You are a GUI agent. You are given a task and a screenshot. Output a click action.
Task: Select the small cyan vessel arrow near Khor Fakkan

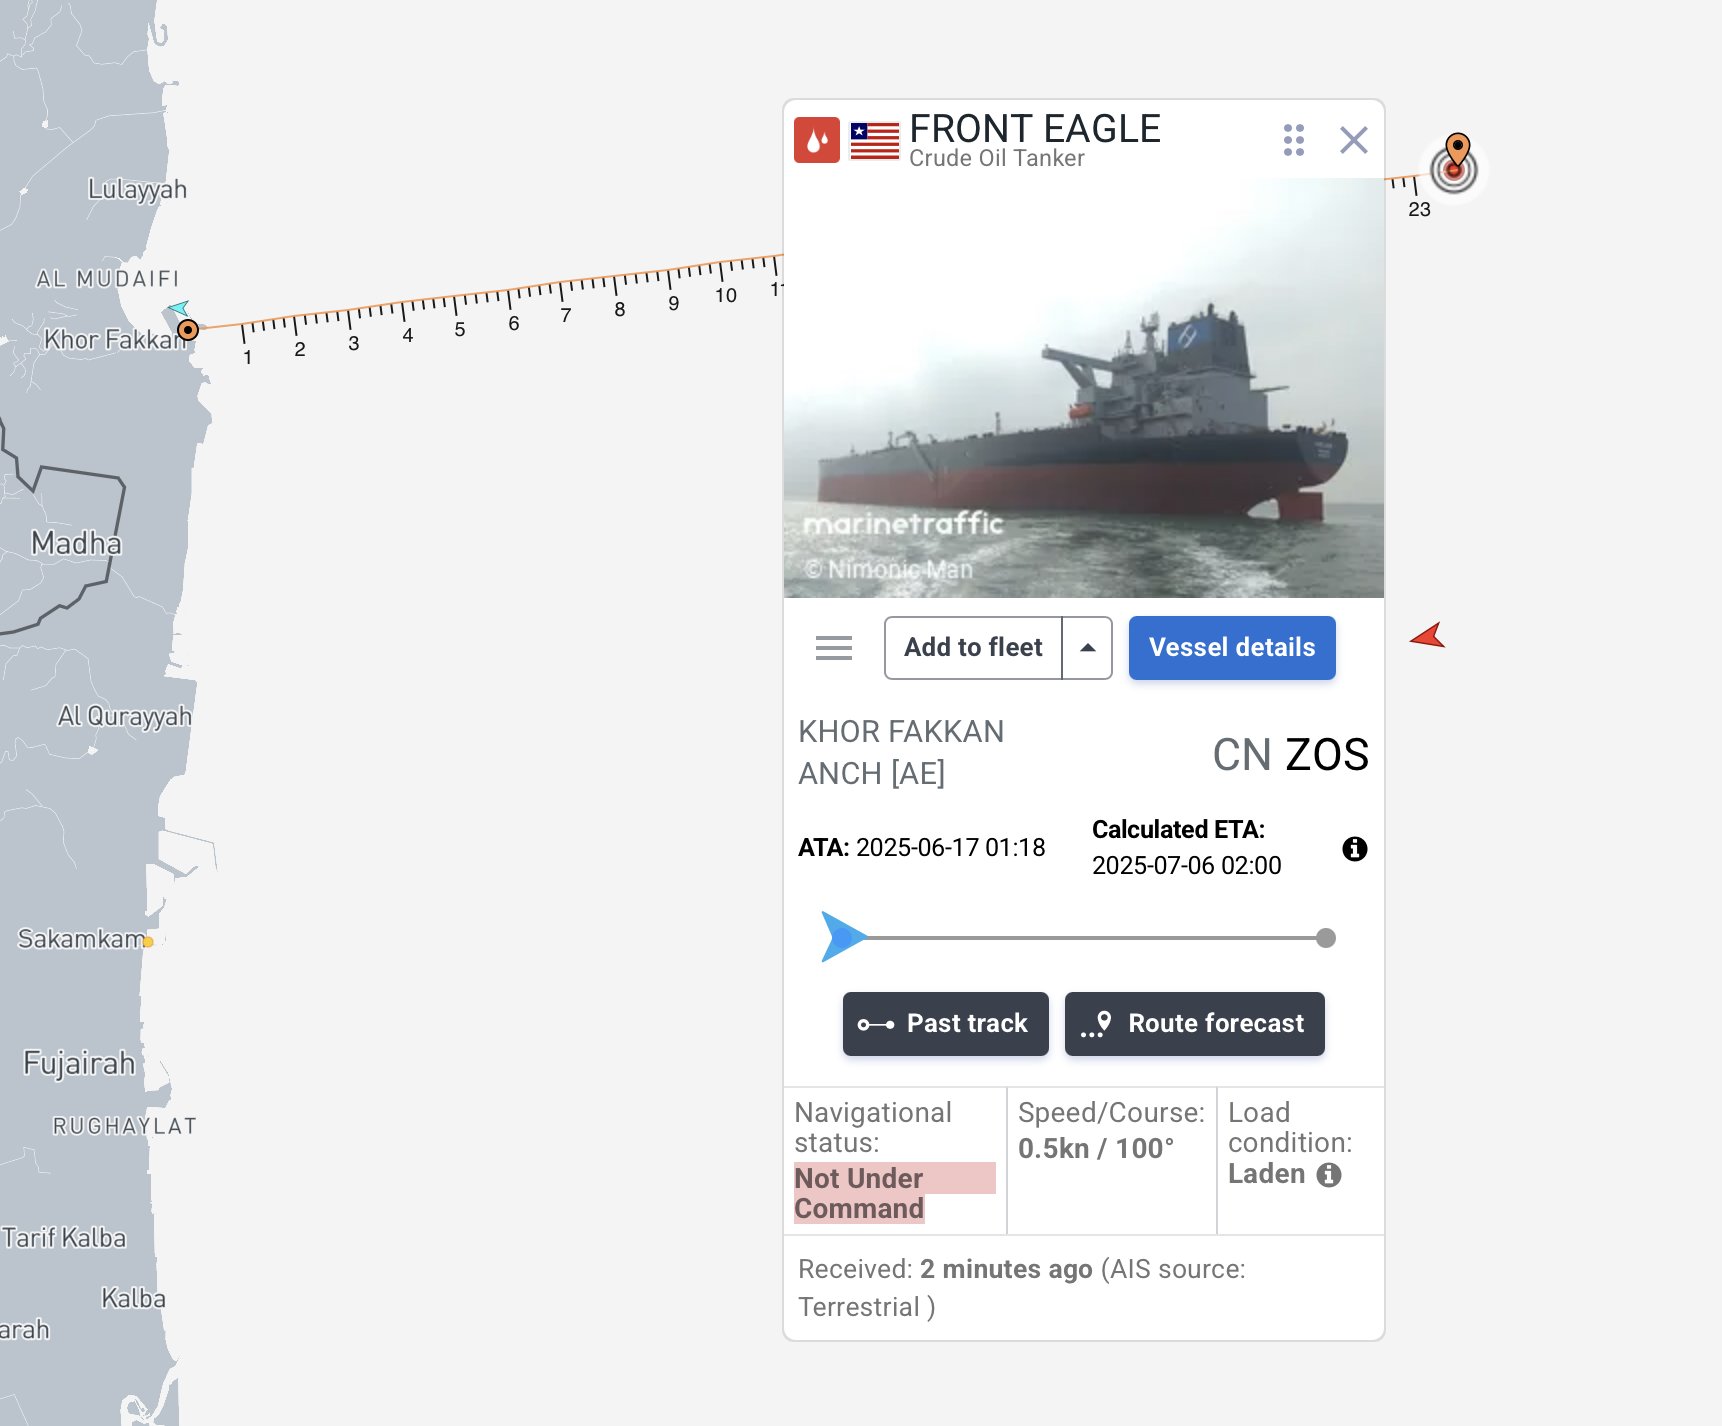pyautogui.click(x=179, y=308)
